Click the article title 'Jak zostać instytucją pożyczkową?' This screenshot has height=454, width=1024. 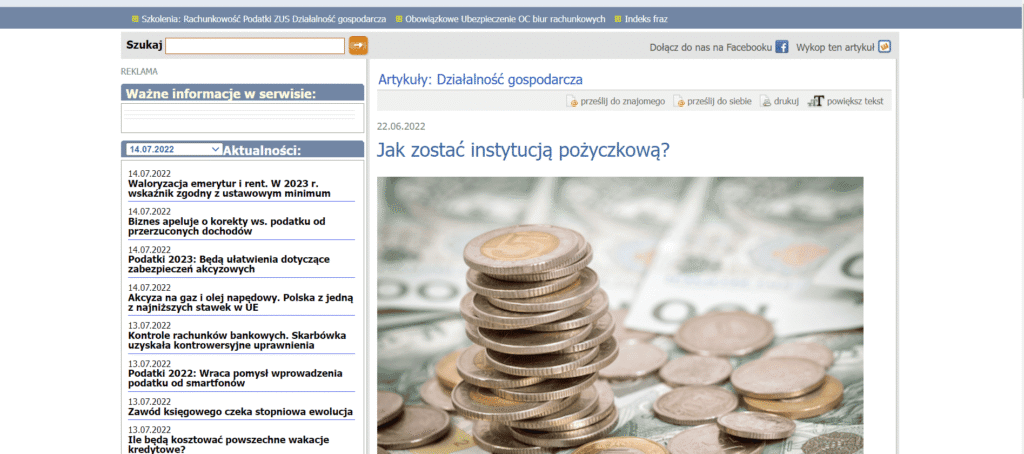pyautogui.click(x=523, y=151)
